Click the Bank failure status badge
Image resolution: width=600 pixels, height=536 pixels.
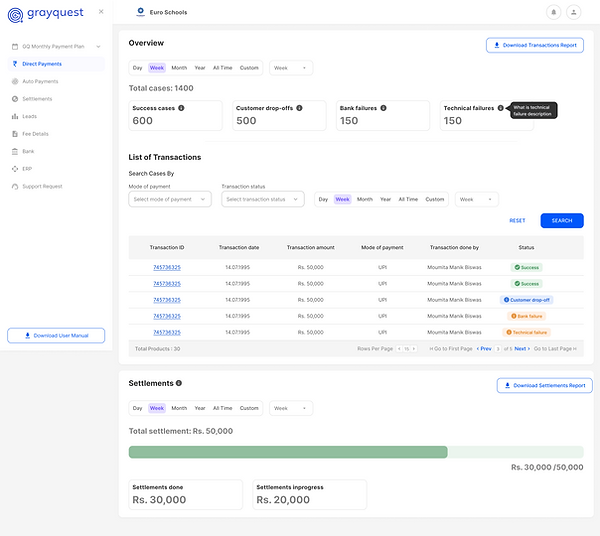click(527, 316)
